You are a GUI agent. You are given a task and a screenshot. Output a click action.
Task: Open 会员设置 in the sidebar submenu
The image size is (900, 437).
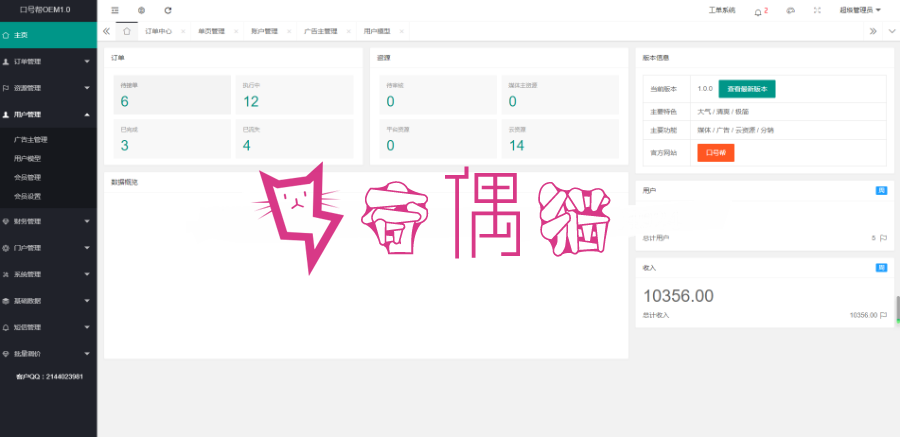48,196
